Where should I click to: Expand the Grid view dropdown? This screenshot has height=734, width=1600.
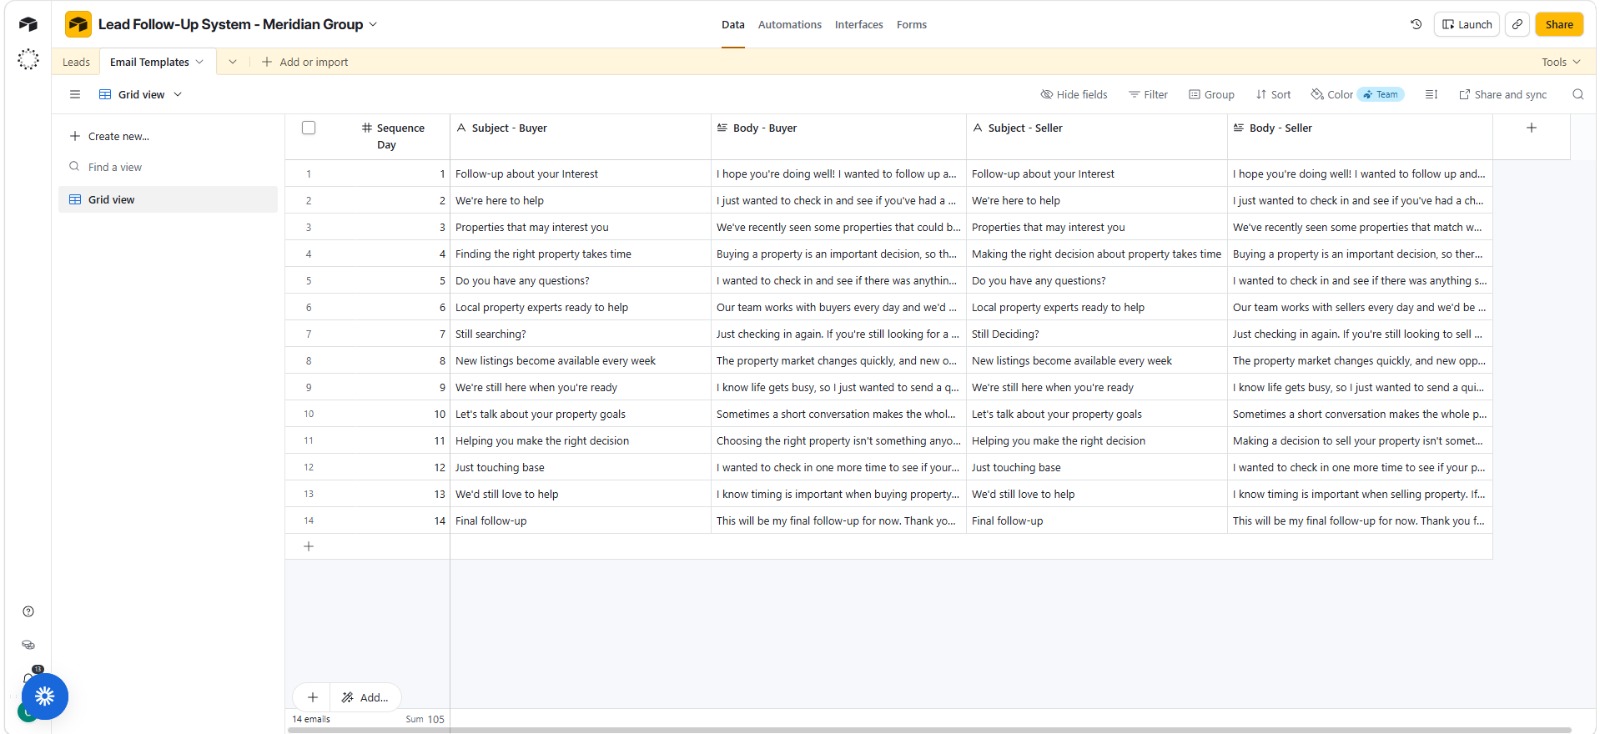coord(178,94)
